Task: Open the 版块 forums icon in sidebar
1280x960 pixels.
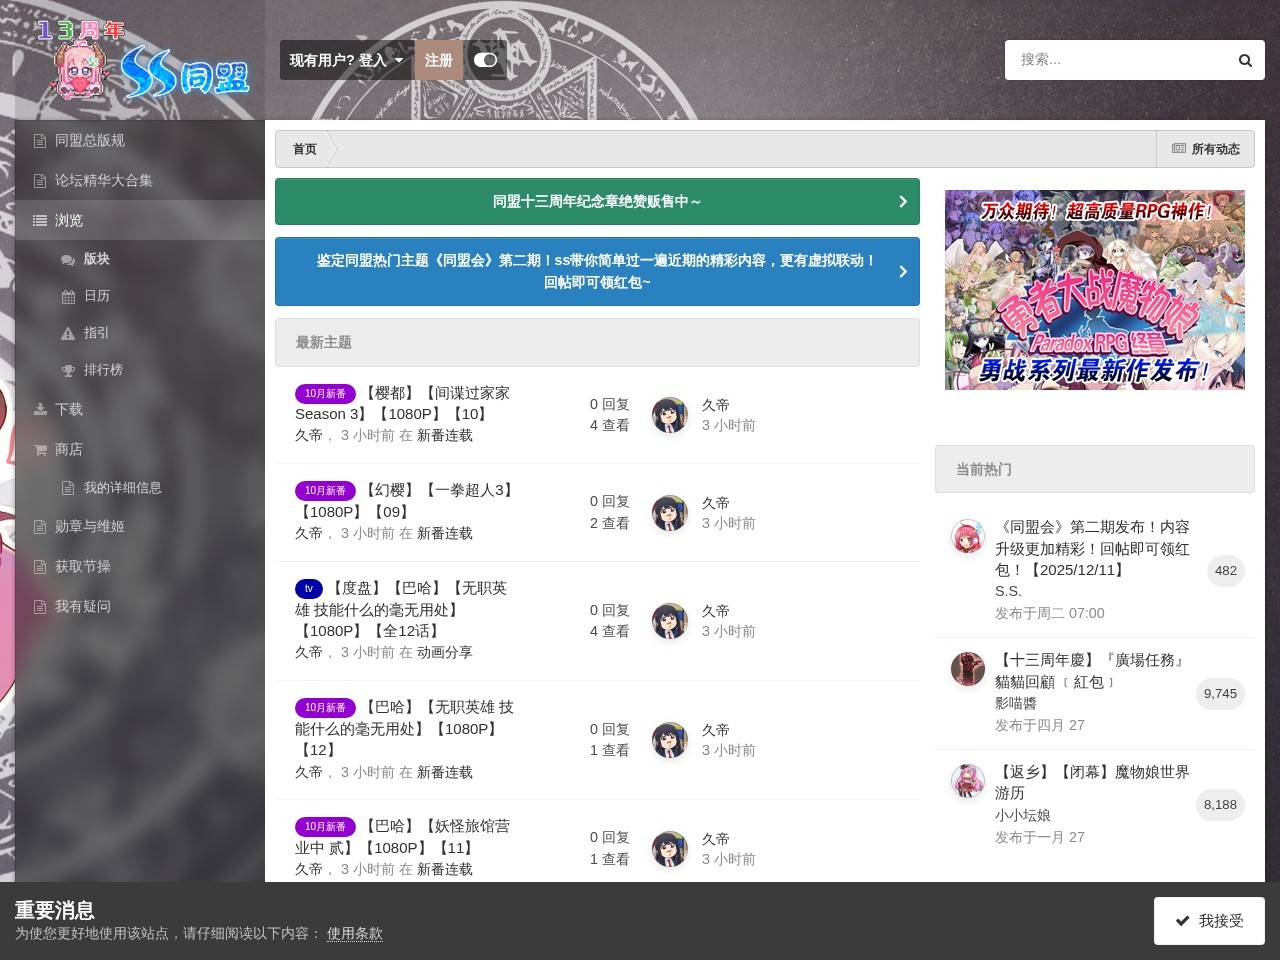Action: [x=68, y=260]
